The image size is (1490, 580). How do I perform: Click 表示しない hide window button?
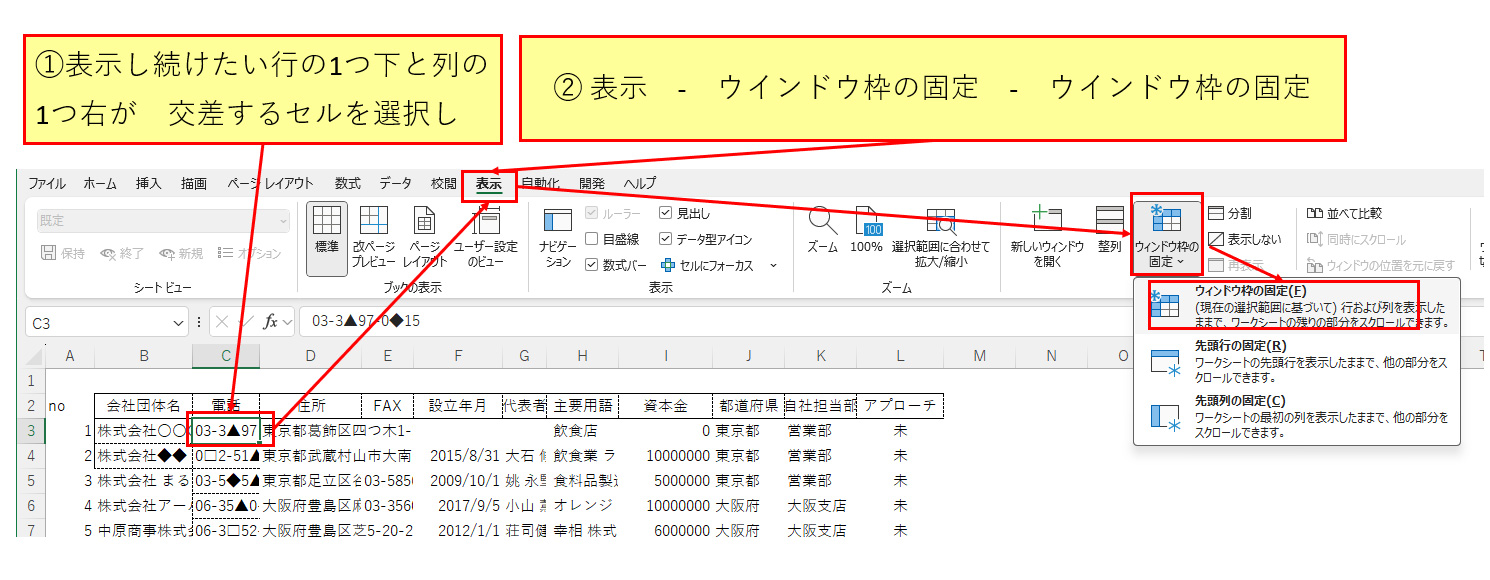(x=1244, y=240)
